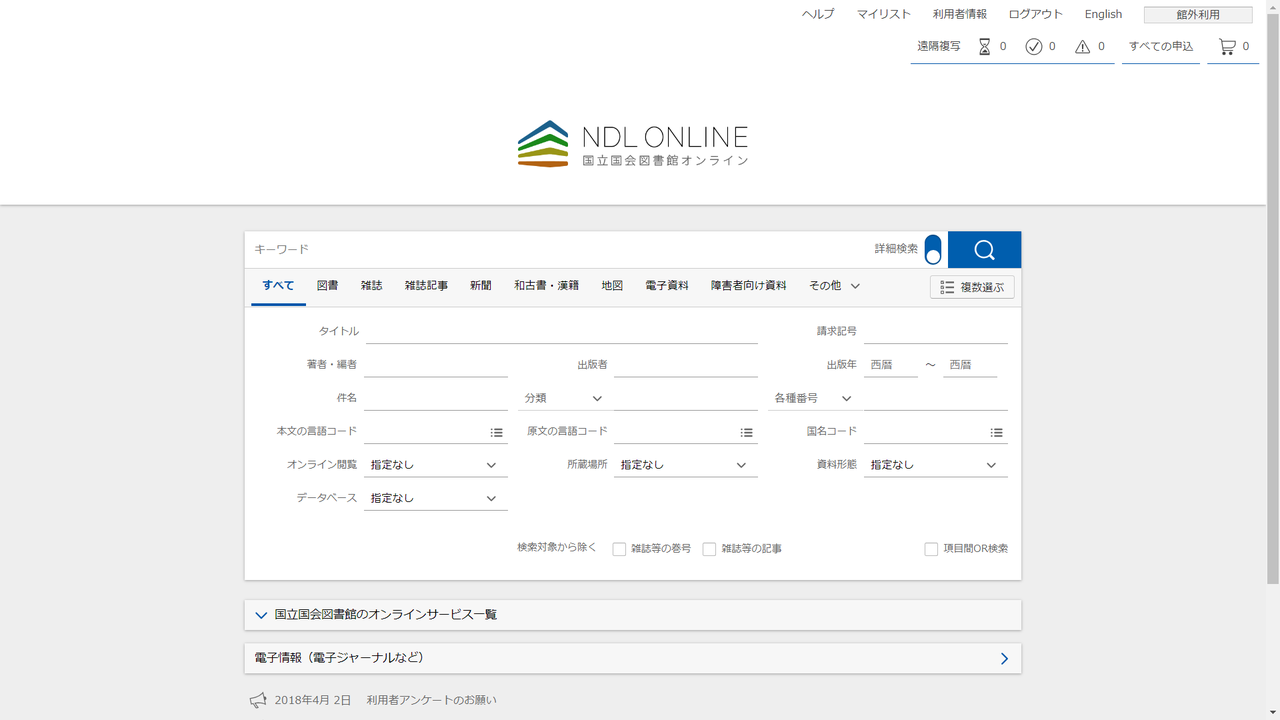Click the checkmark completed requests icon
Image resolution: width=1280 pixels, height=720 pixels.
click(x=1034, y=47)
